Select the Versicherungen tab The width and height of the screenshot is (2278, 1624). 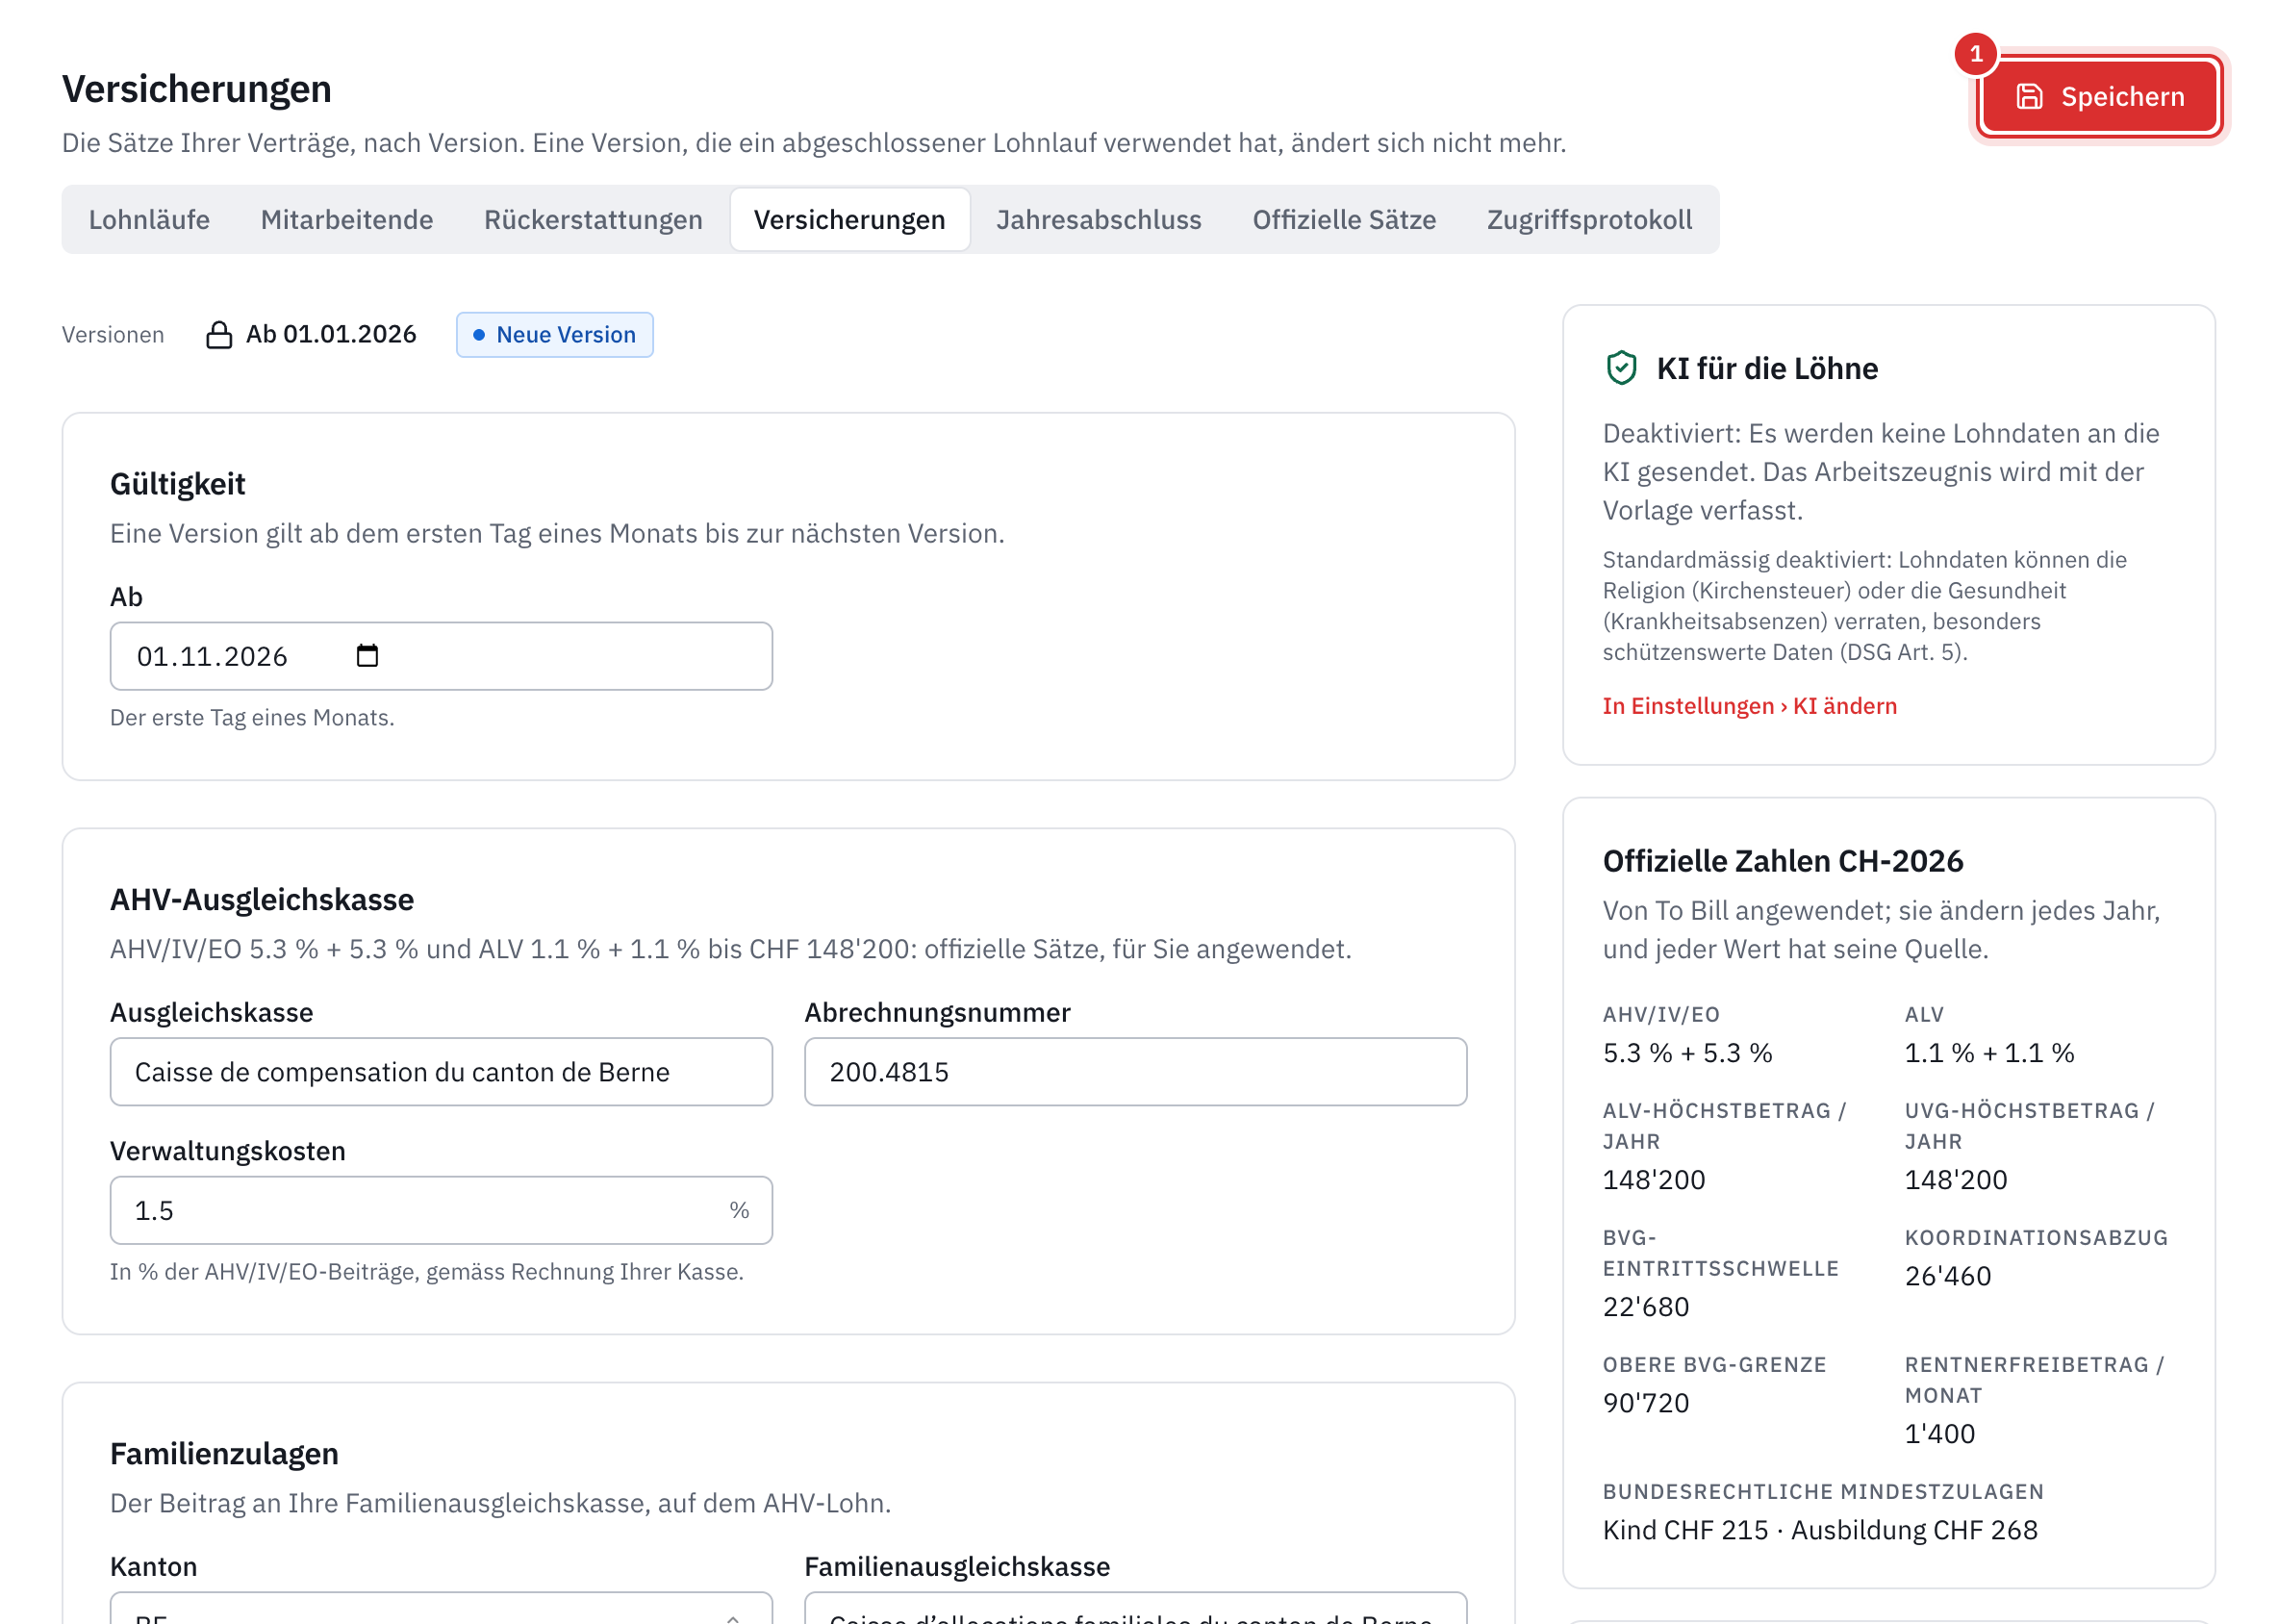(849, 219)
